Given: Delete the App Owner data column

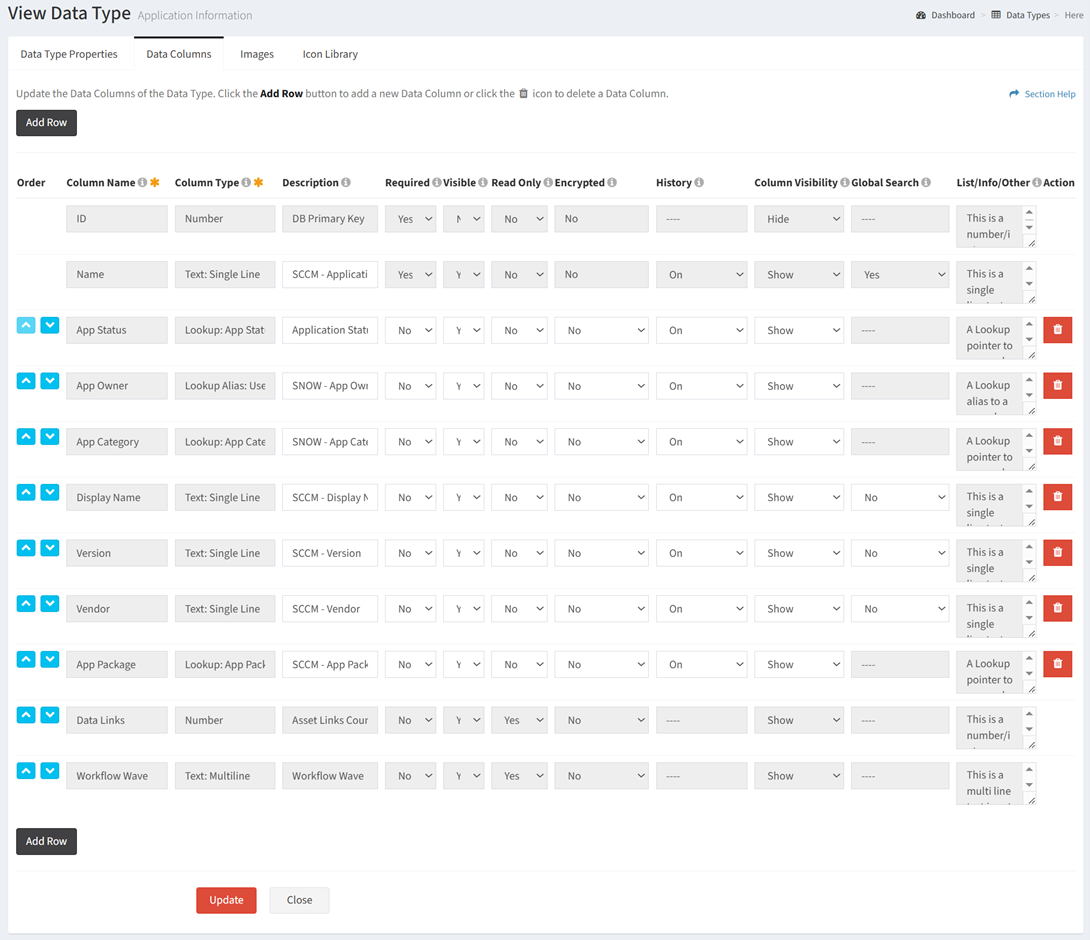Looking at the screenshot, I should 1057,385.
